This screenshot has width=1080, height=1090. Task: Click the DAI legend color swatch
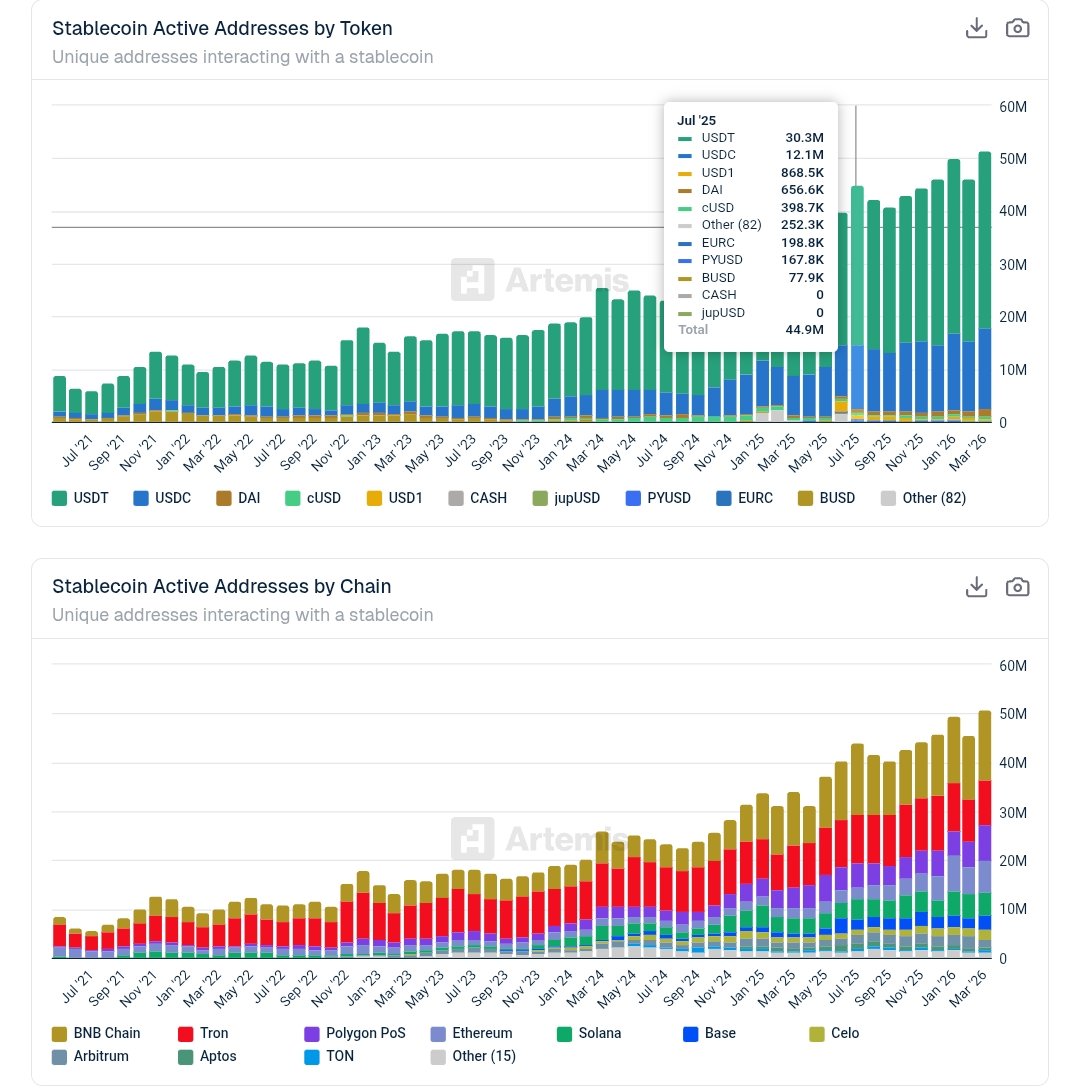pos(220,497)
